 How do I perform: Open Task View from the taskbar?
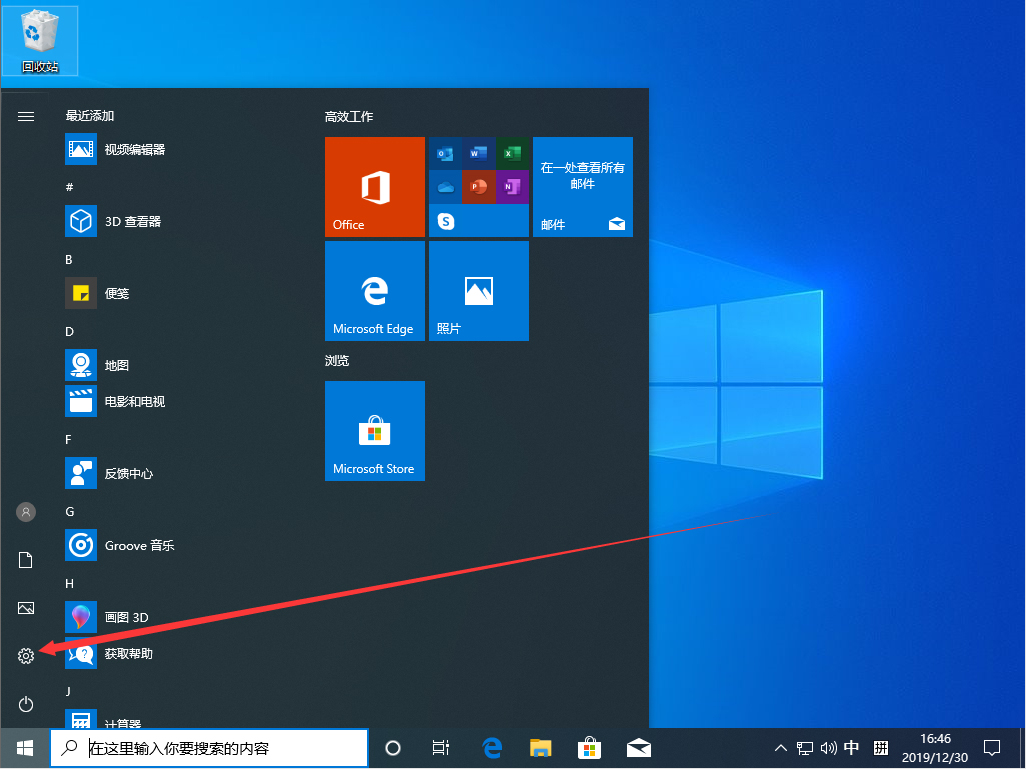click(x=441, y=747)
